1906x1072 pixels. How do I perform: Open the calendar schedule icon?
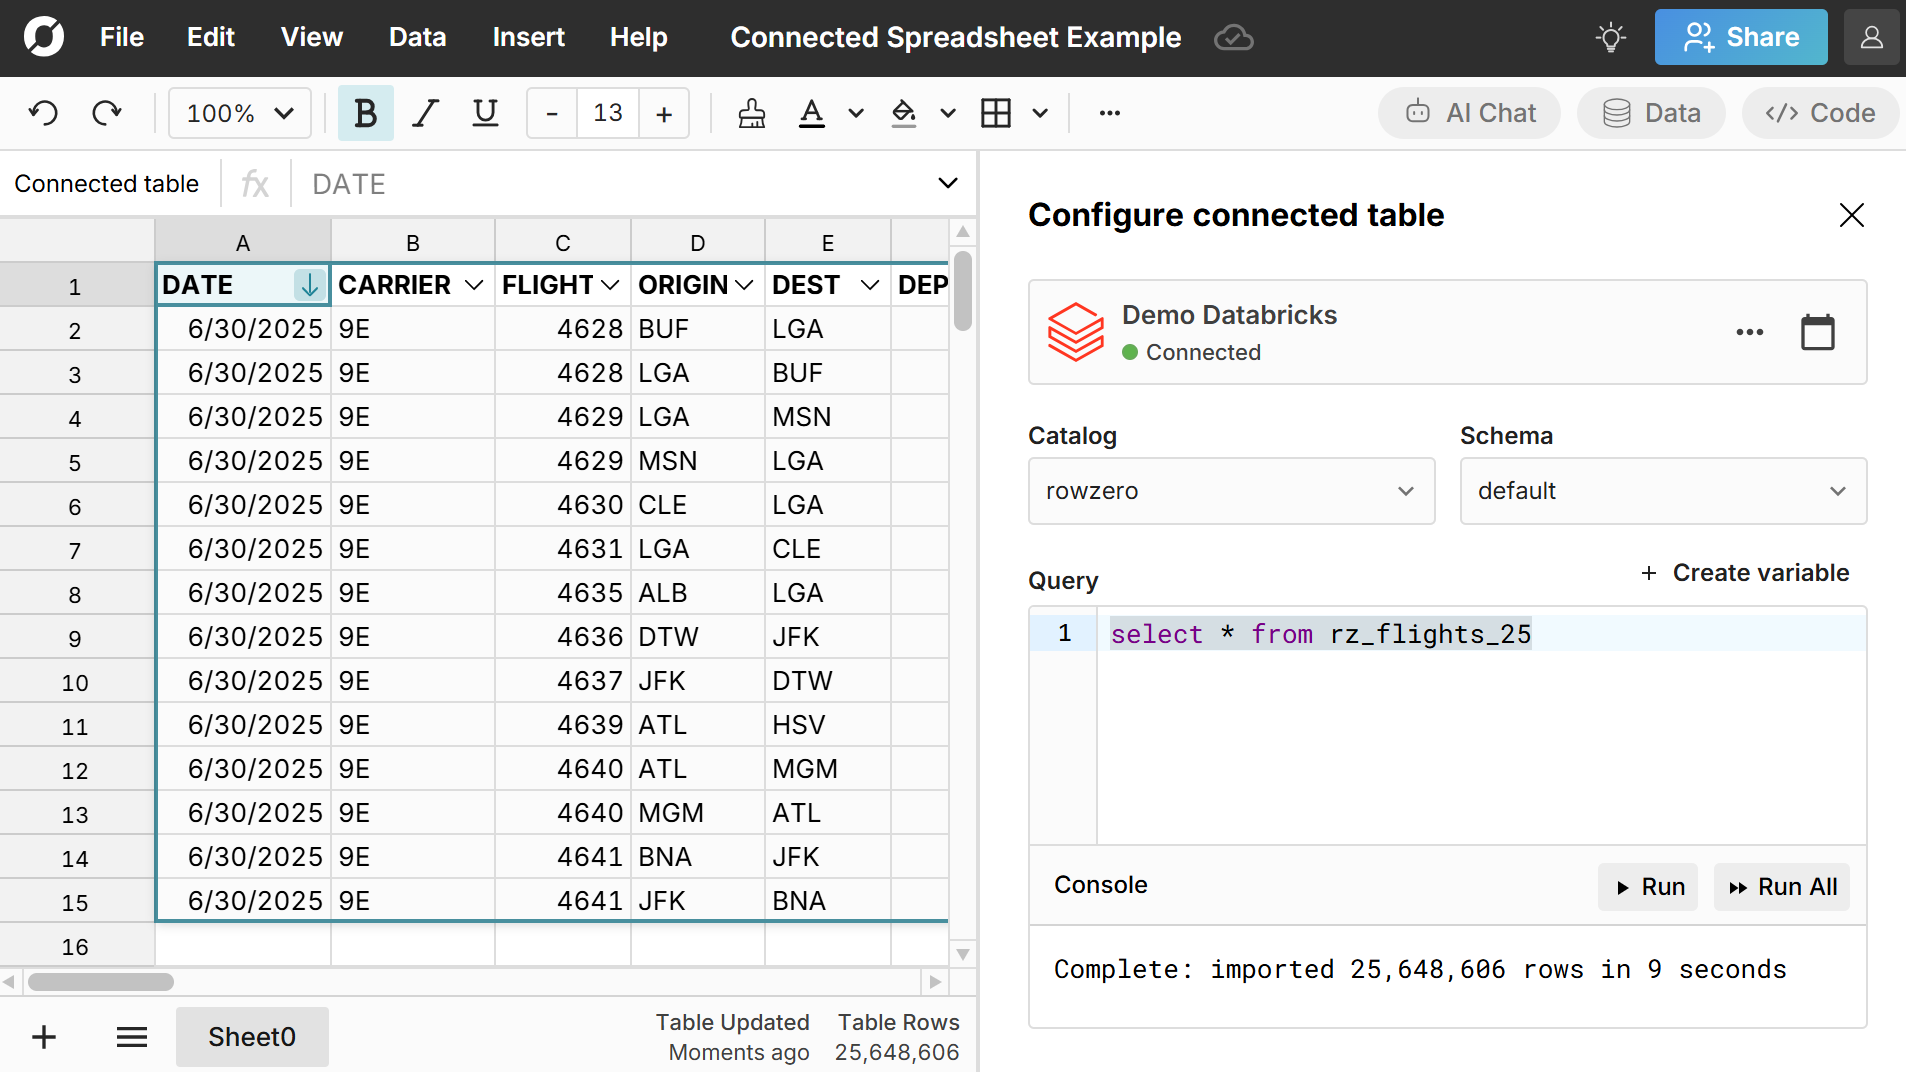click(x=1817, y=332)
